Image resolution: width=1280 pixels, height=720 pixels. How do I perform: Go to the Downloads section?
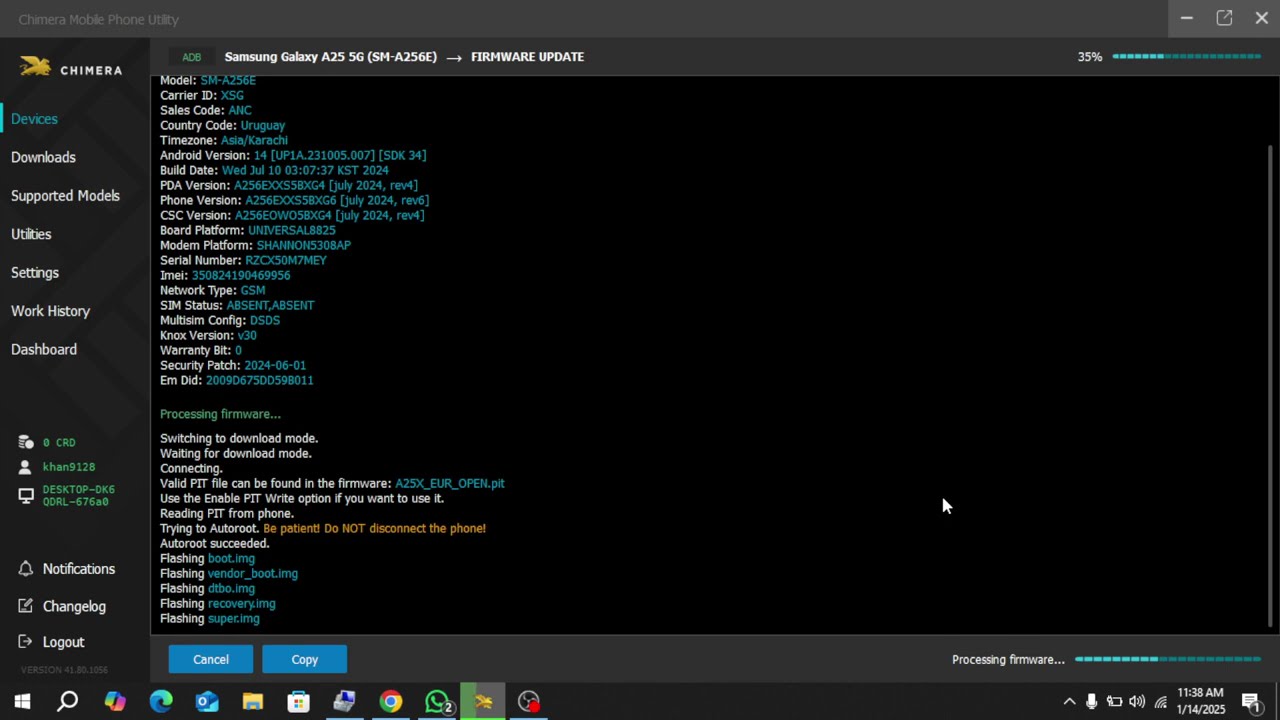(x=43, y=157)
